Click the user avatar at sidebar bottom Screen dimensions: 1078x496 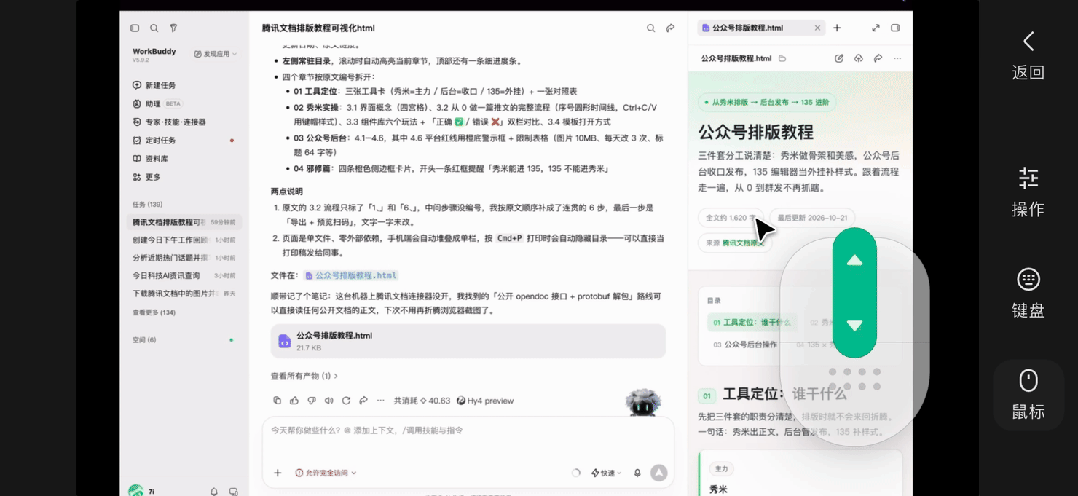click(135, 490)
